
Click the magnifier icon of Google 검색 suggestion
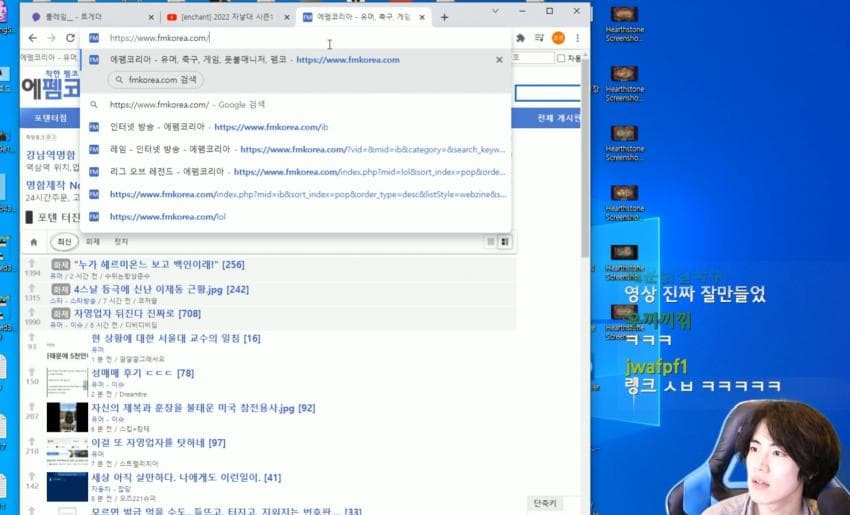pyautogui.click(x=94, y=105)
